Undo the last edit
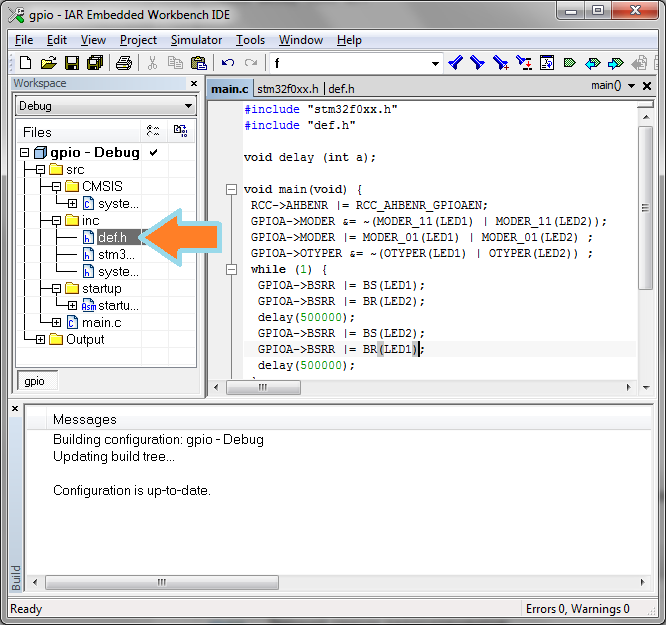Screen dimensions: 666x625 (x=228, y=63)
